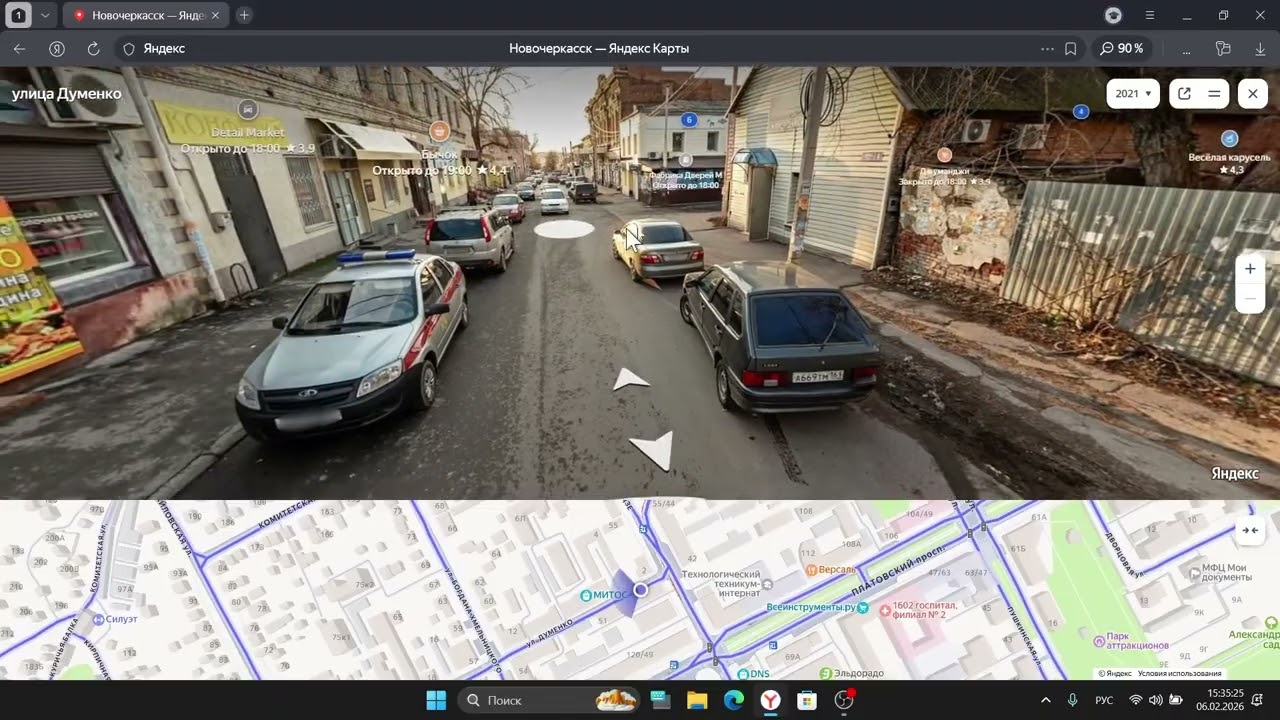Open a new browser tab

244,15
